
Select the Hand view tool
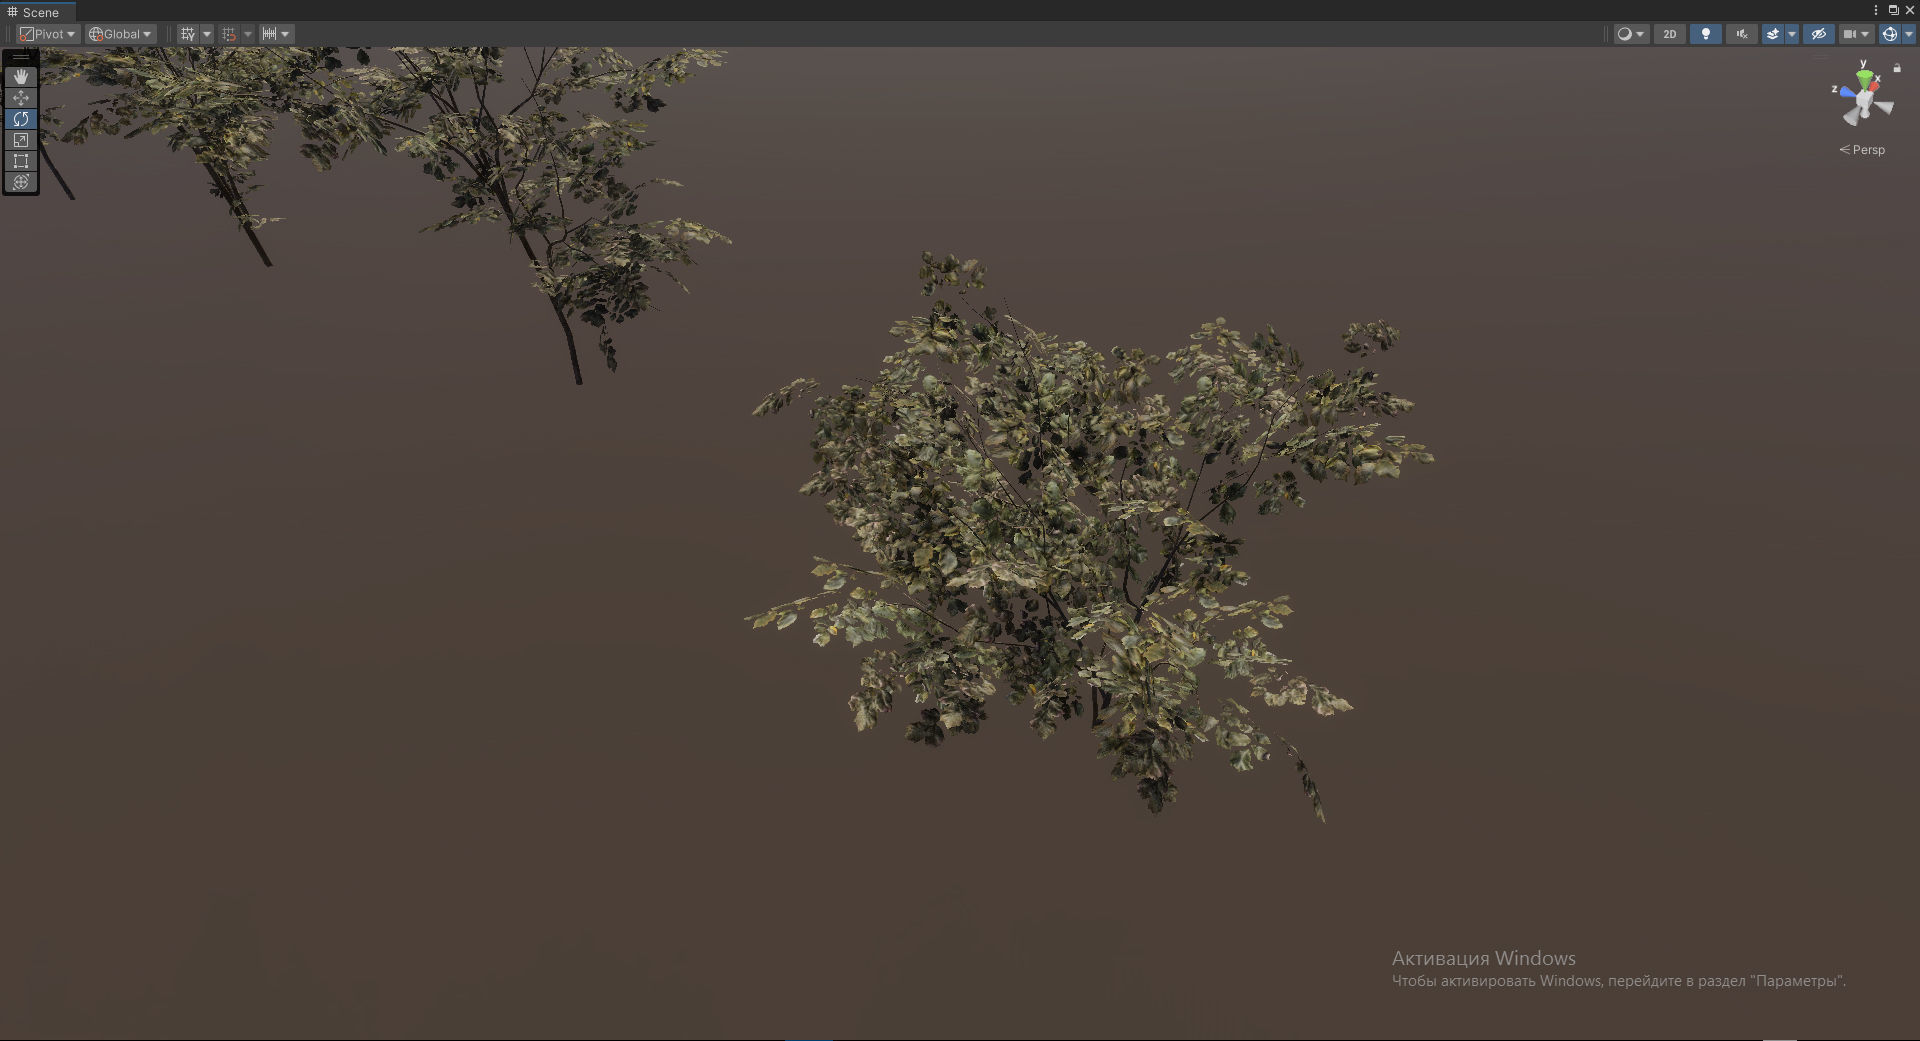[x=21, y=77]
